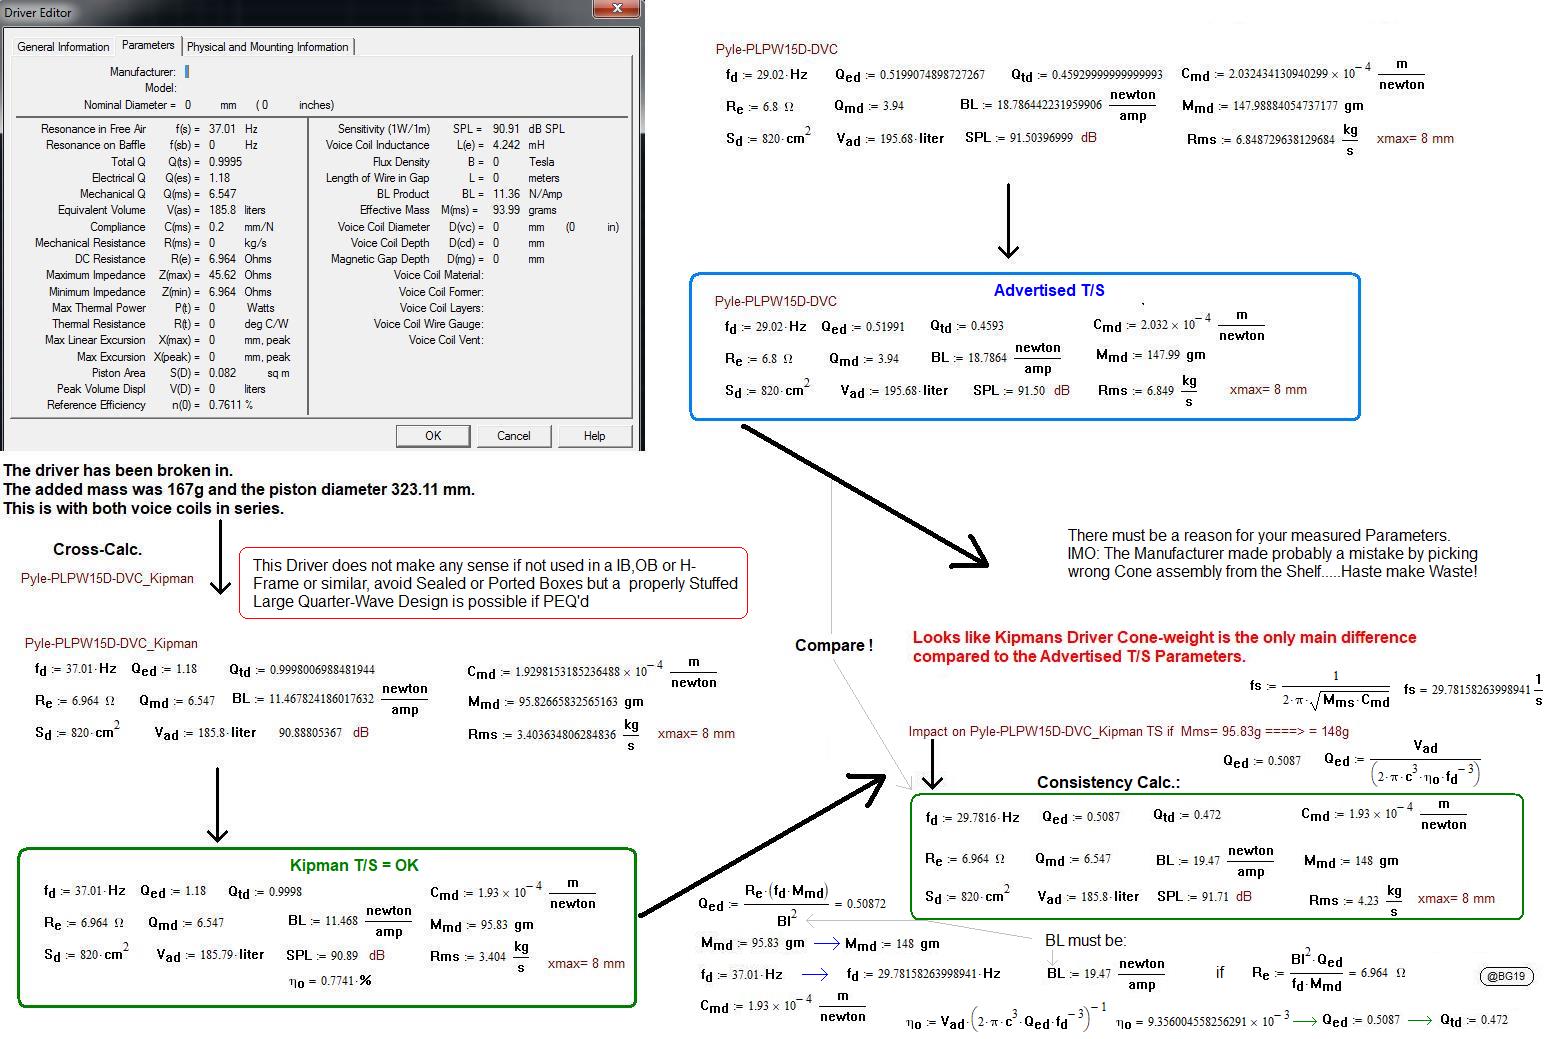1555x1039 pixels.
Task: Click the 'Kipman T/S = OK' heading
Action: click(x=354, y=865)
